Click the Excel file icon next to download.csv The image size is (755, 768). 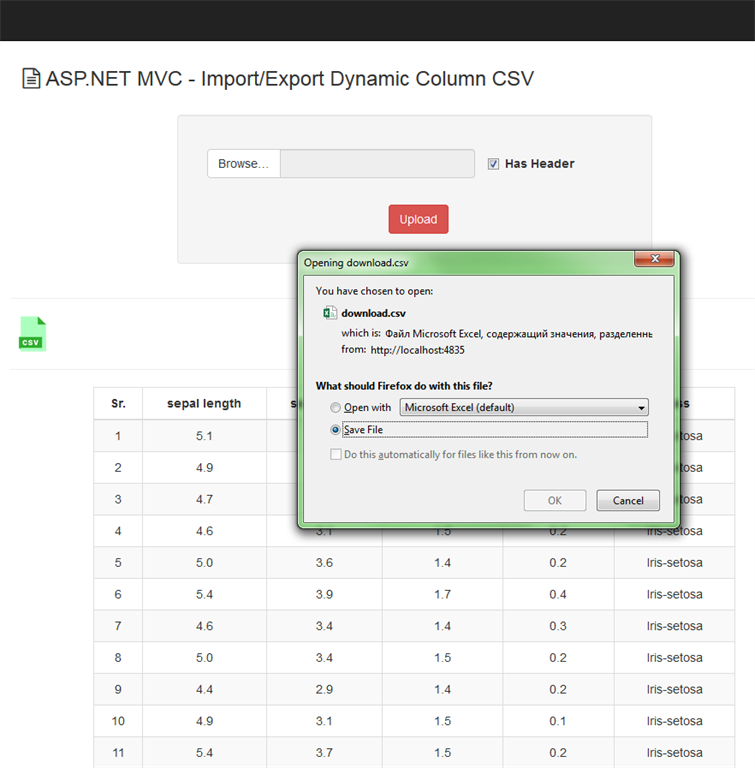330,312
